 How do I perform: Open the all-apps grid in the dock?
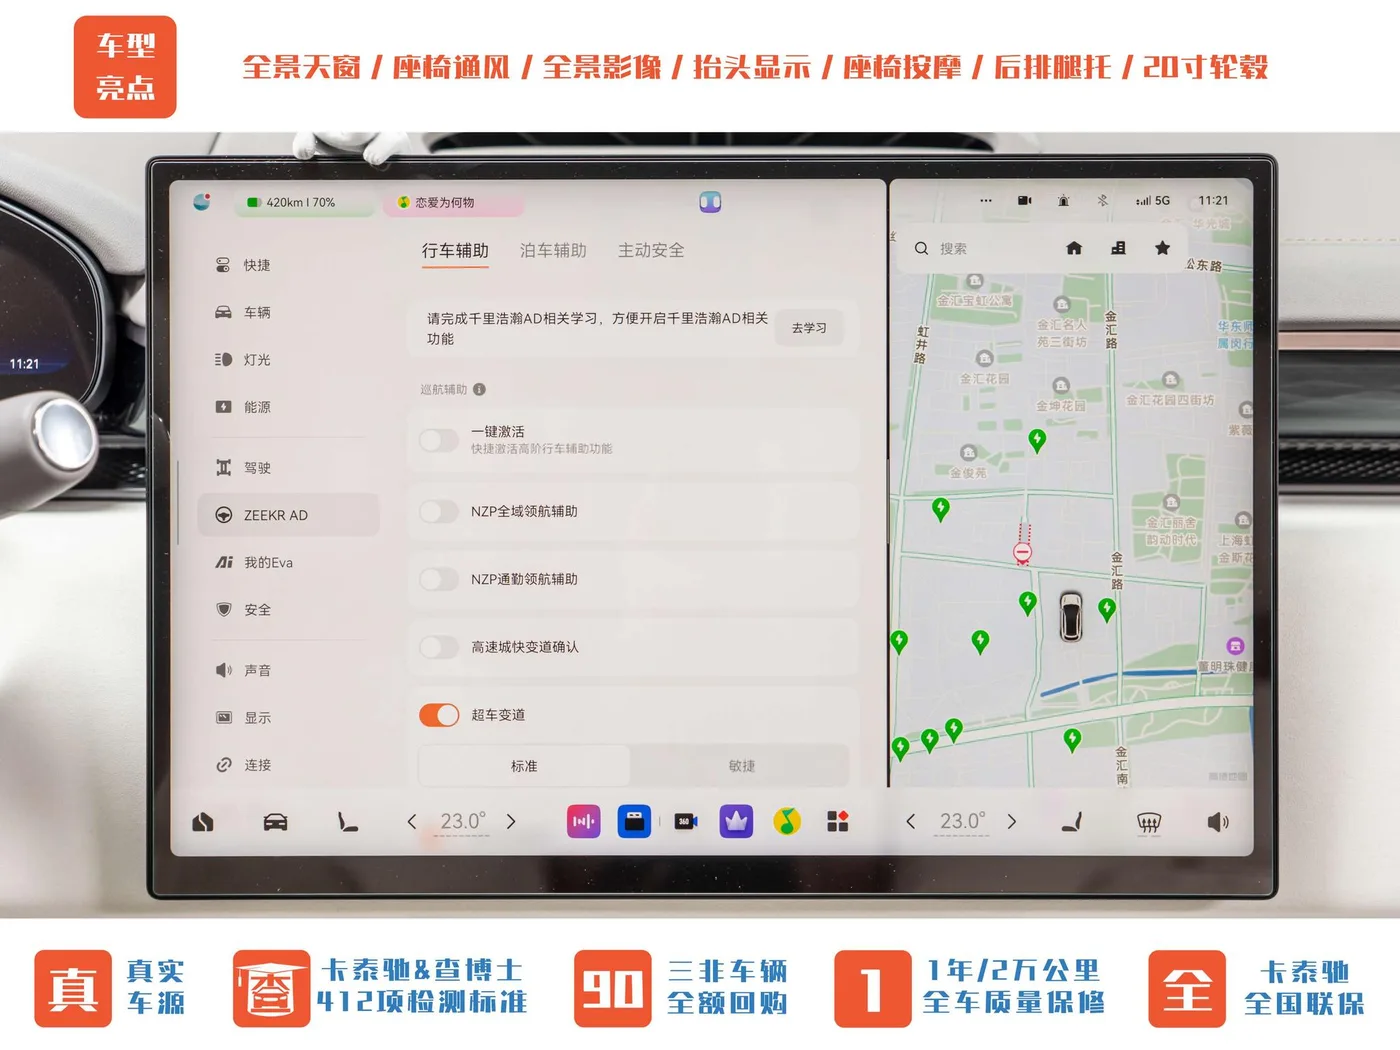coord(838,821)
